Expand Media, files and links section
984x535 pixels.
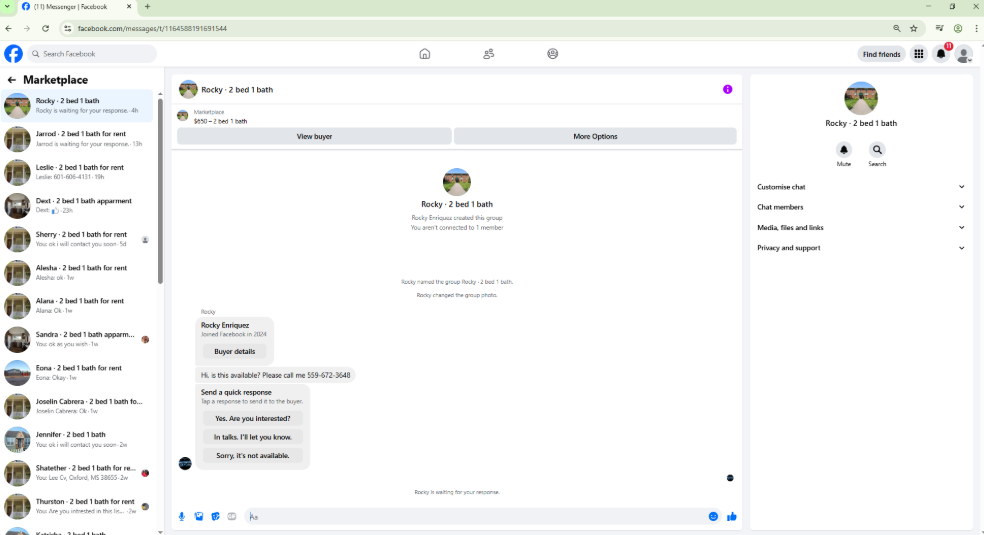coord(860,228)
